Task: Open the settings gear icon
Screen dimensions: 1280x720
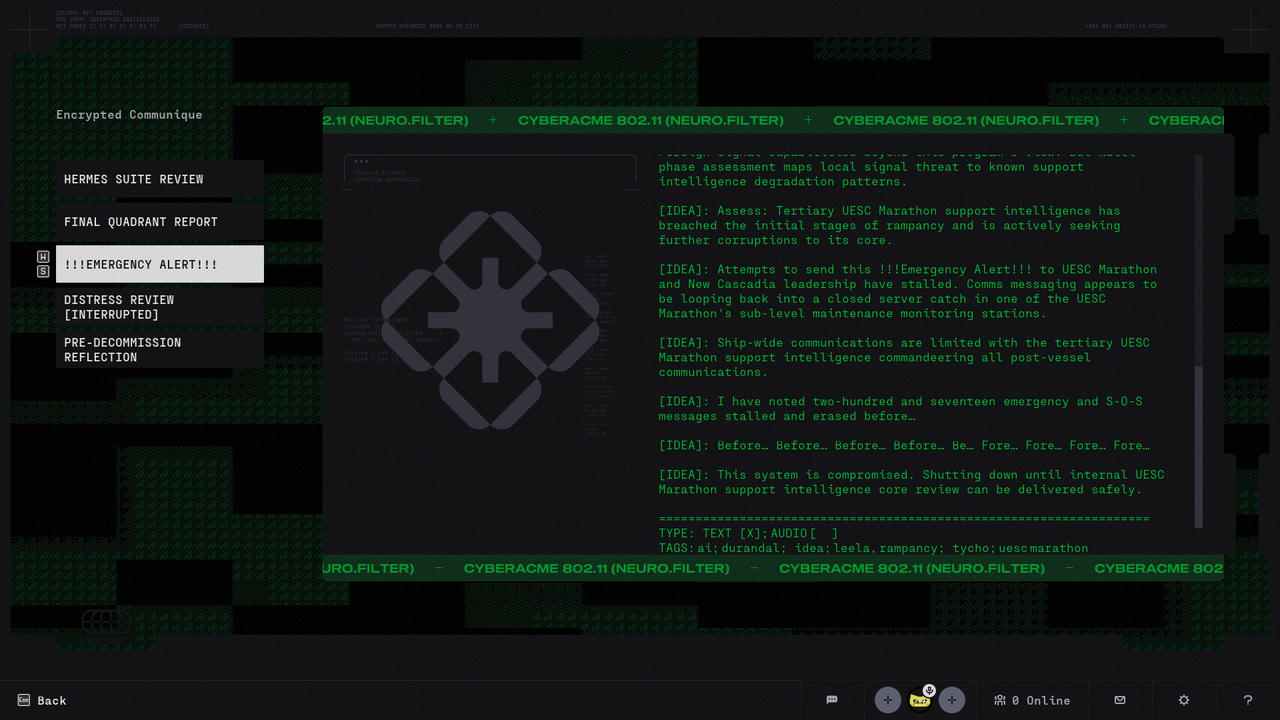Action: click(x=1184, y=700)
